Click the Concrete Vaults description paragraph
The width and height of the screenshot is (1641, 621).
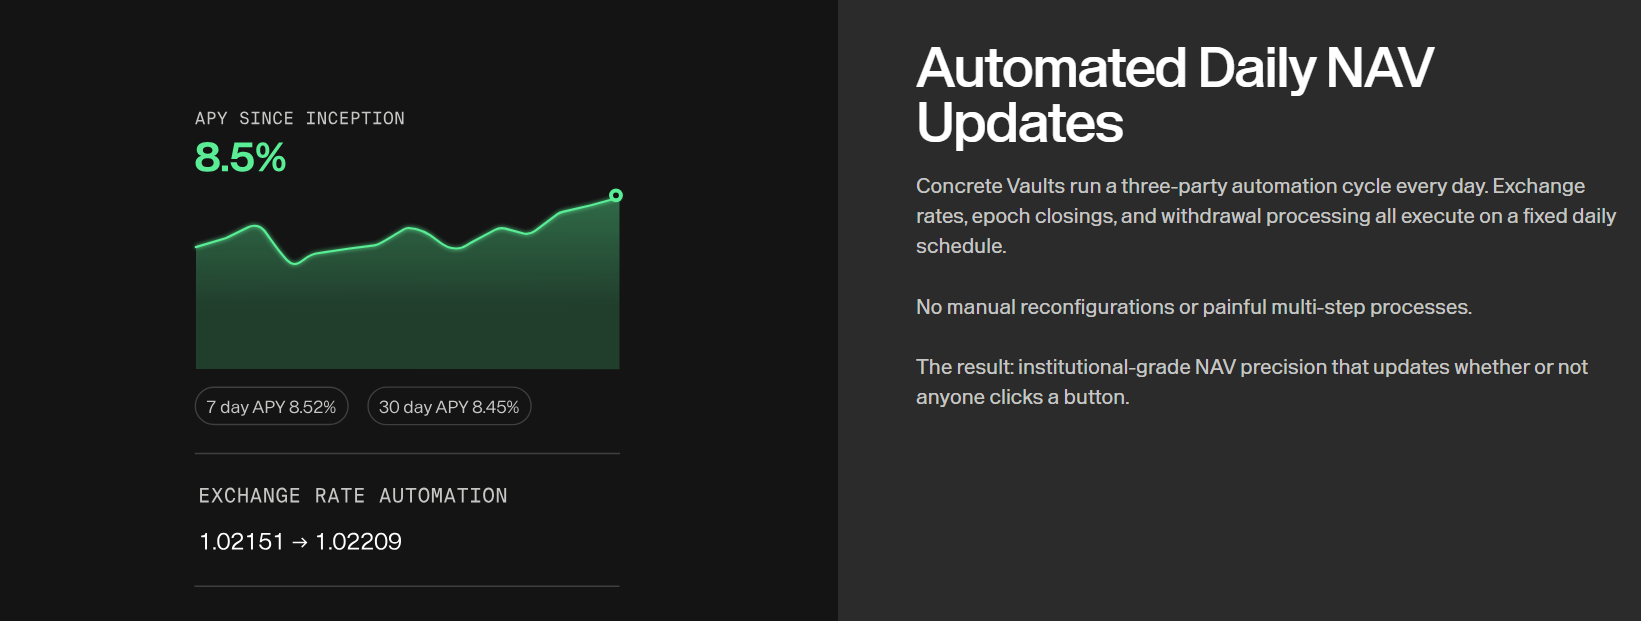[x=1266, y=216]
